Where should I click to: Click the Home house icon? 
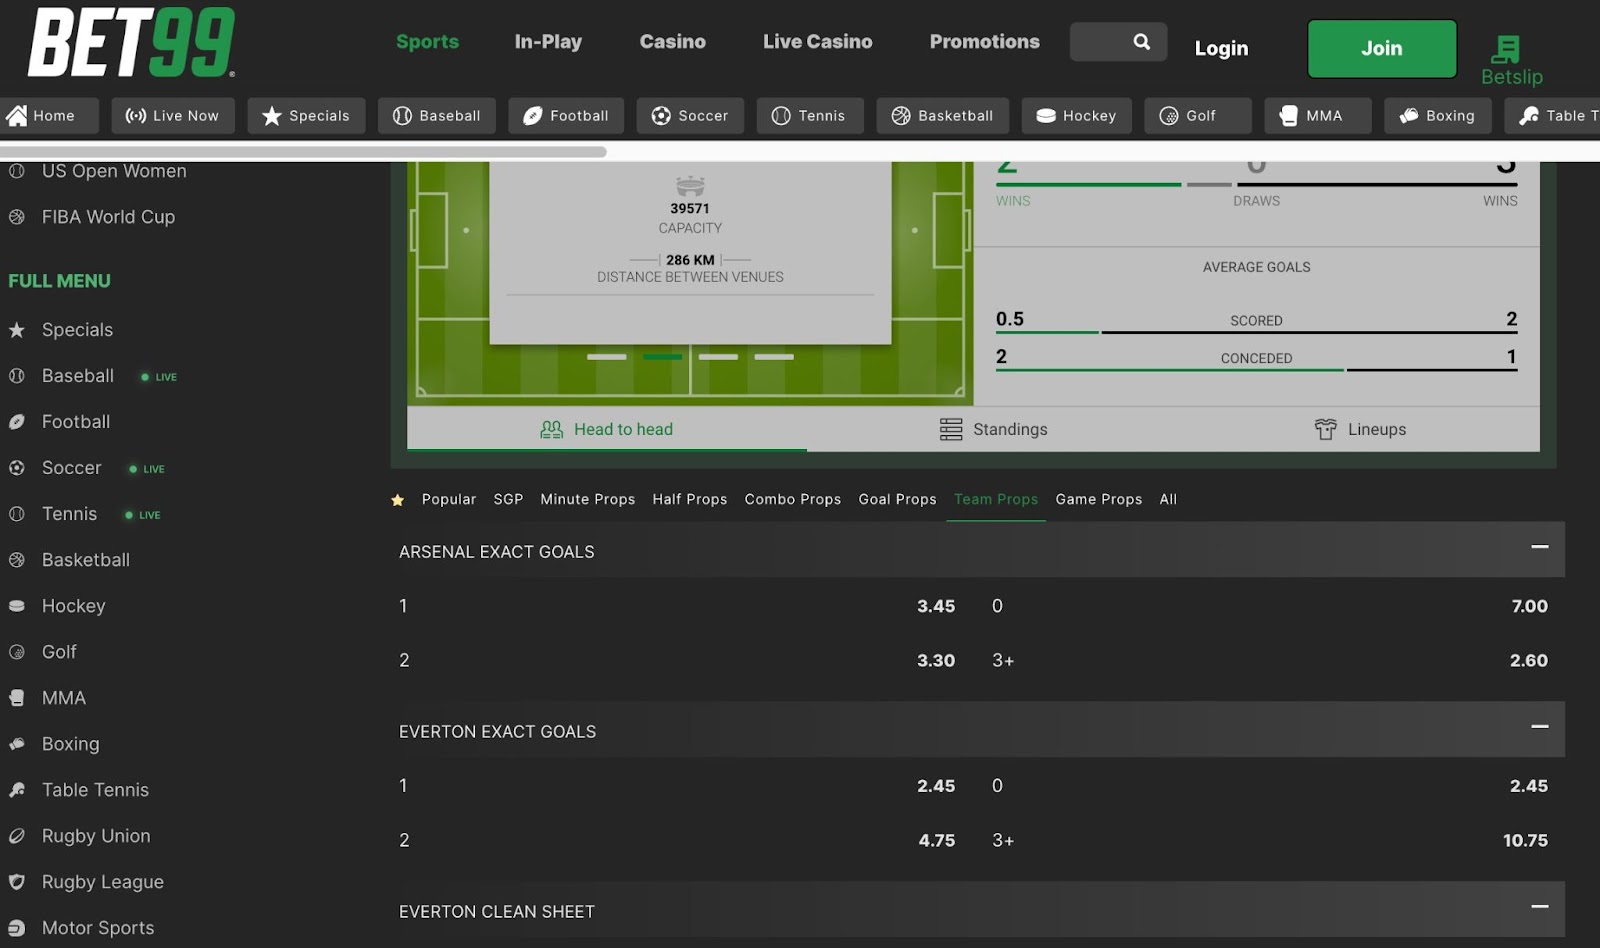tap(16, 116)
